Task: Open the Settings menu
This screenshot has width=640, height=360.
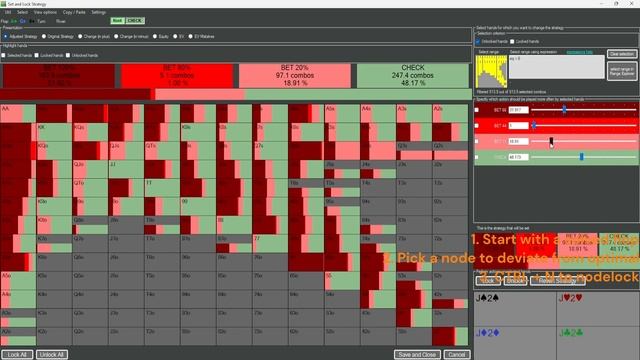Action: [x=98, y=12]
